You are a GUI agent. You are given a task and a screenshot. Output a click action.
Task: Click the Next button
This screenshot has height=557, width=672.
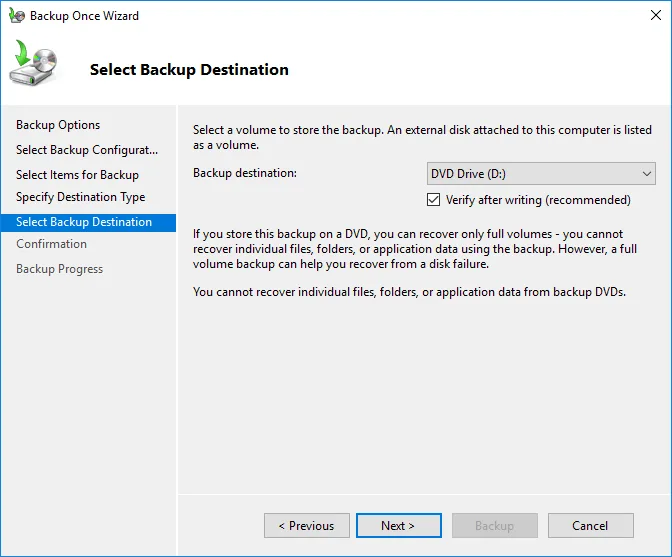pos(399,525)
